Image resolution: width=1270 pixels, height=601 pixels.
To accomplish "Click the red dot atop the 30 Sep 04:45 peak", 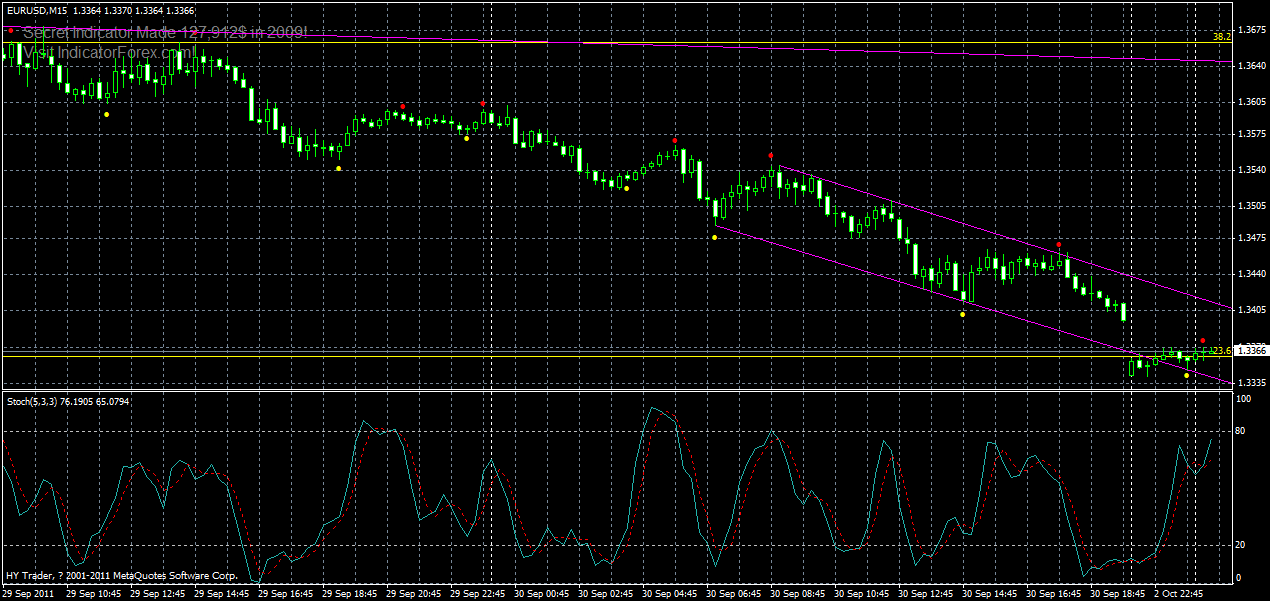I will 676,139.
